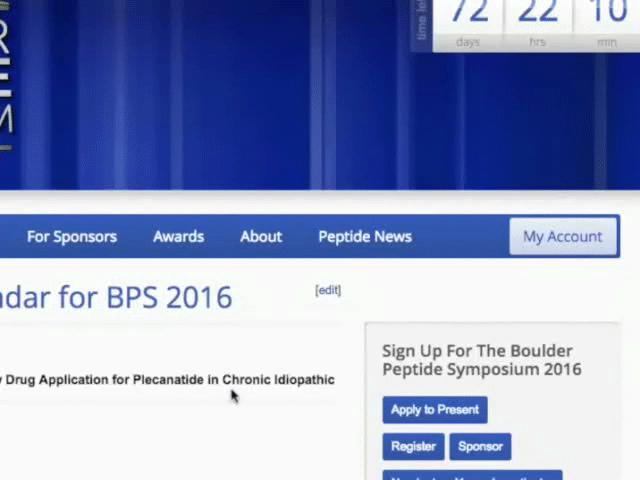
Task: Click the [edit] link near the title
Action: tap(328, 290)
